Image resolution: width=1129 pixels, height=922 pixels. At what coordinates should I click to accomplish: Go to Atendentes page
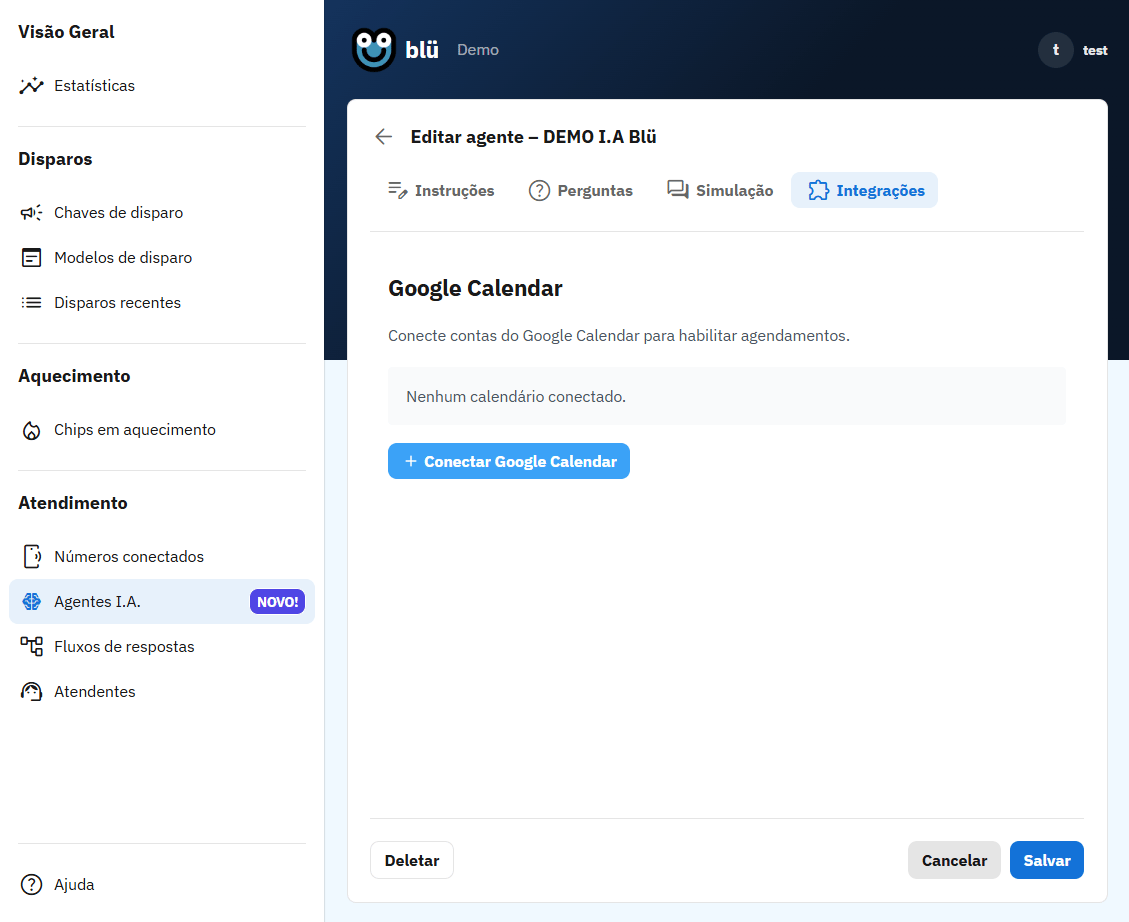click(x=162, y=692)
